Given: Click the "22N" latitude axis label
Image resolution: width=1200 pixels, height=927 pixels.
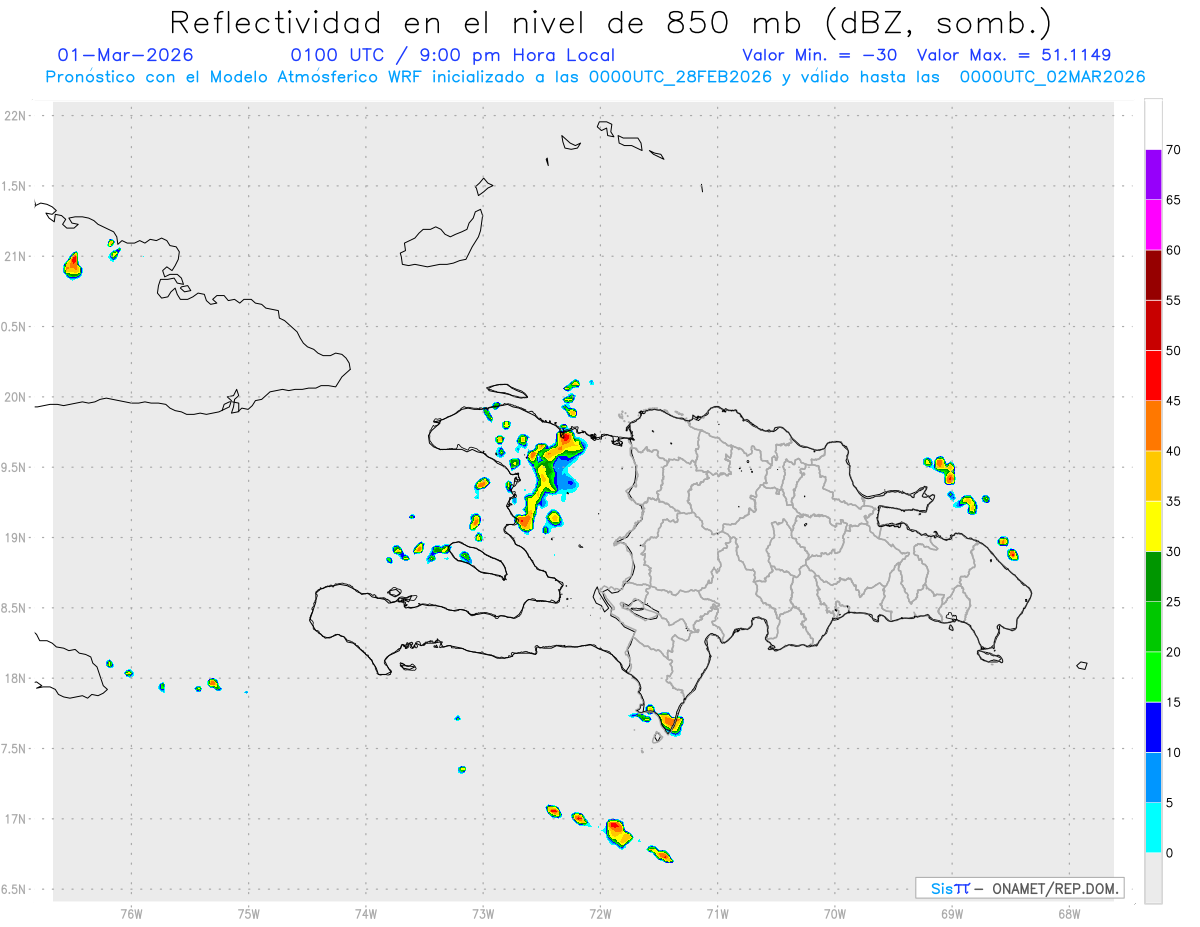Looking at the screenshot, I should [x=17, y=116].
